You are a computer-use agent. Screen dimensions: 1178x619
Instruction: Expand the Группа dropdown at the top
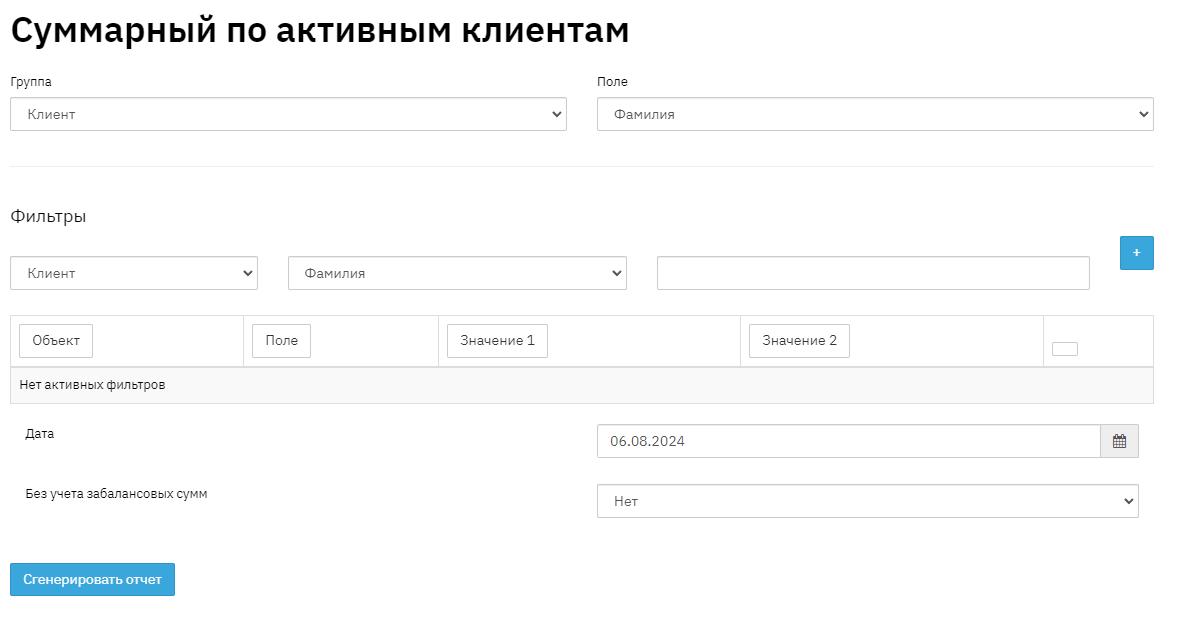pos(288,114)
